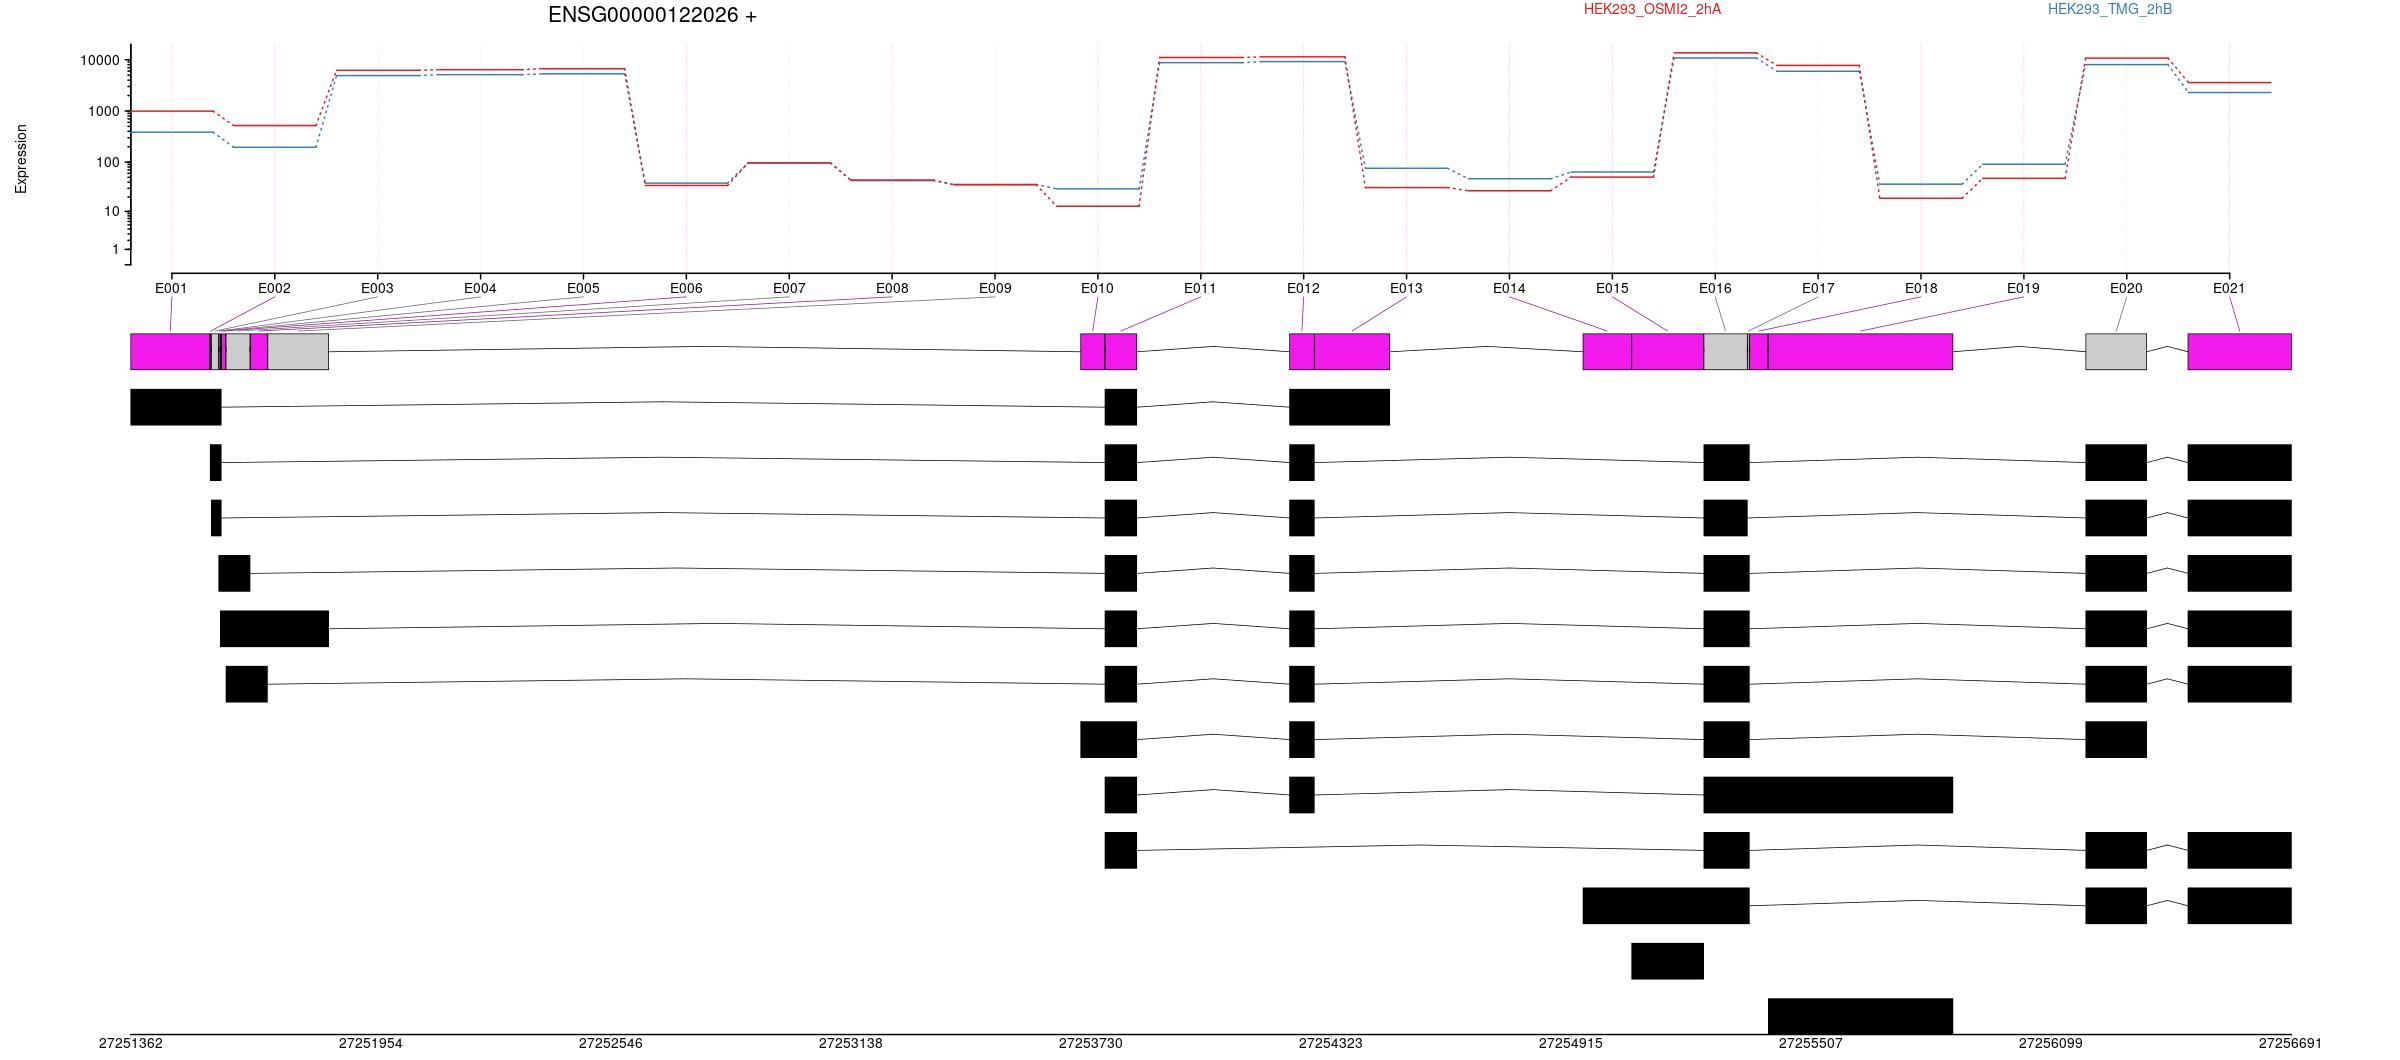This screenshot has width=2400, height=1060.
Task: Click genomic coordinate 27251954
Action: 371,1043
